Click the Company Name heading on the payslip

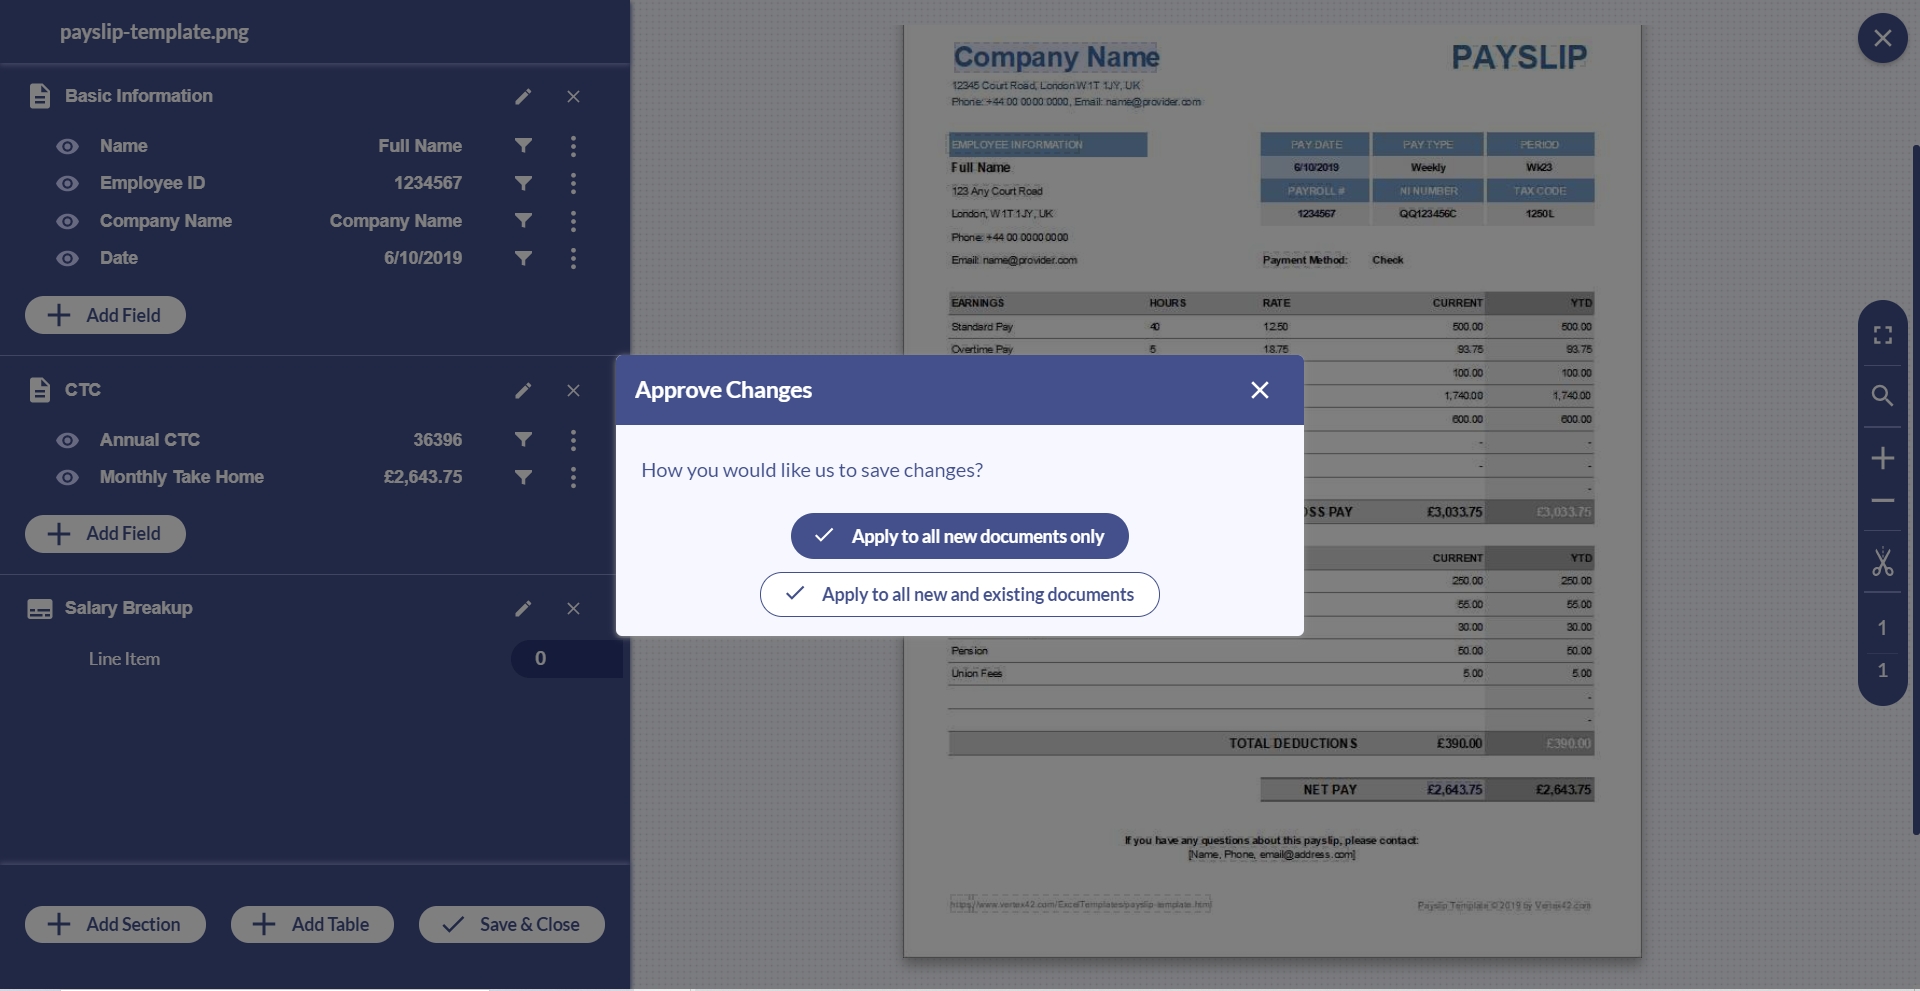point(1056,57)
